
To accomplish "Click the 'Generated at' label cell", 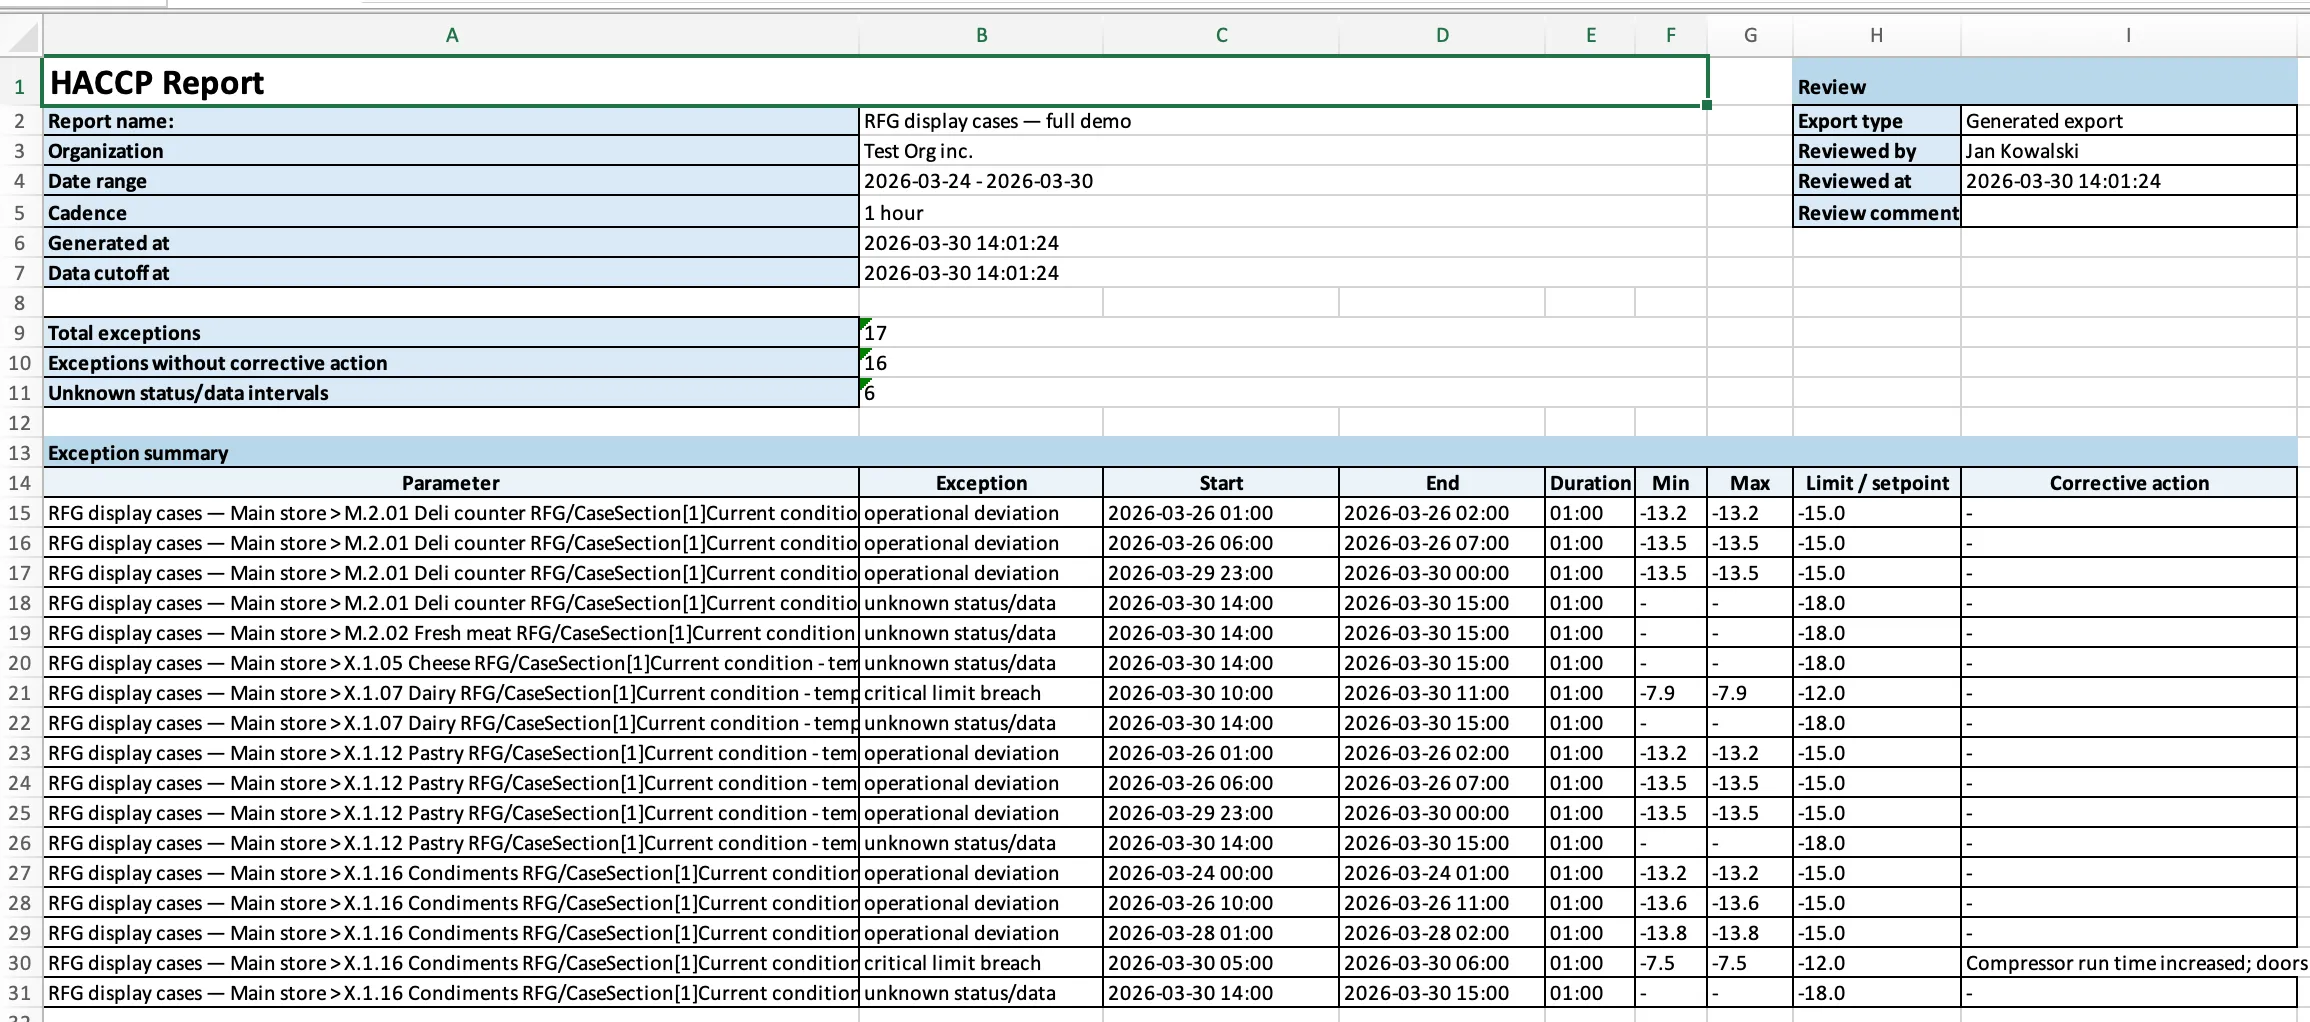I will (451, 243).
